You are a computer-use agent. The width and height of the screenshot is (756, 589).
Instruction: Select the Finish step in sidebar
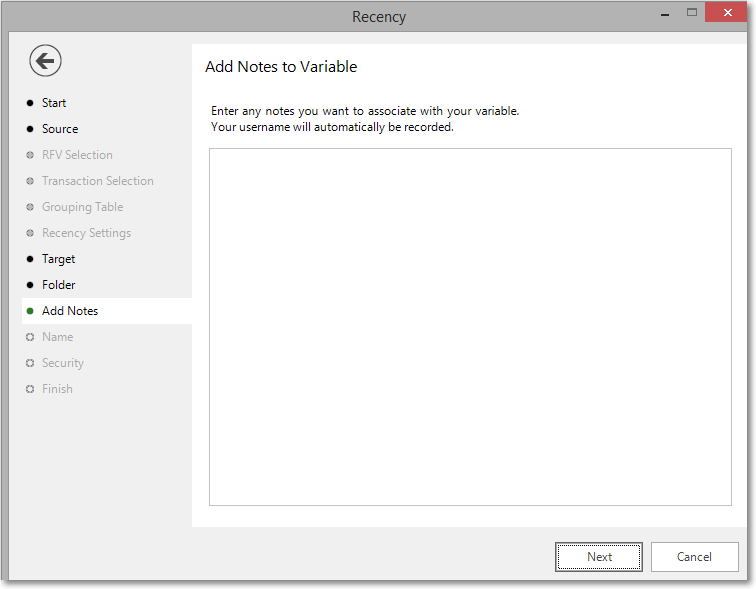pos(57,389)
